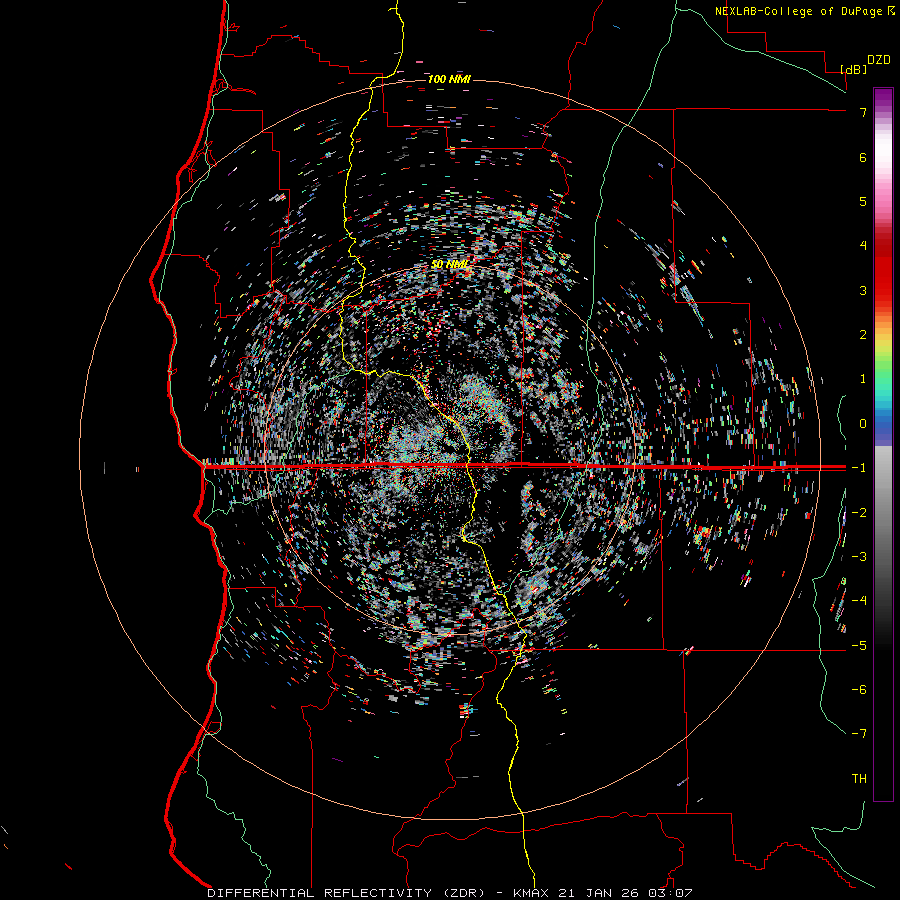Click the ZDR color scale bar
Viewport: 900px width, 900px height.
point(883,444)
